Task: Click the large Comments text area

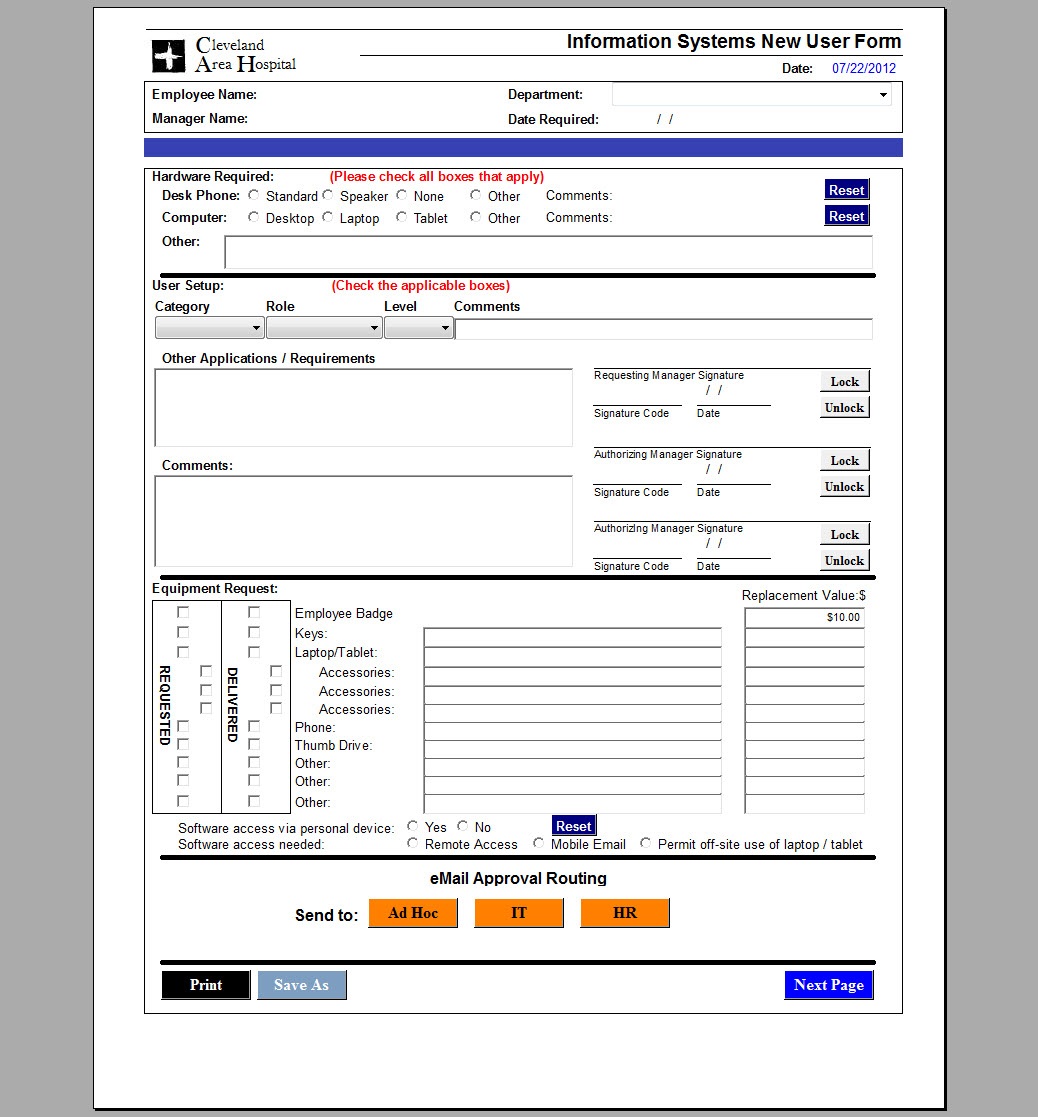Action: pos(363,521)
